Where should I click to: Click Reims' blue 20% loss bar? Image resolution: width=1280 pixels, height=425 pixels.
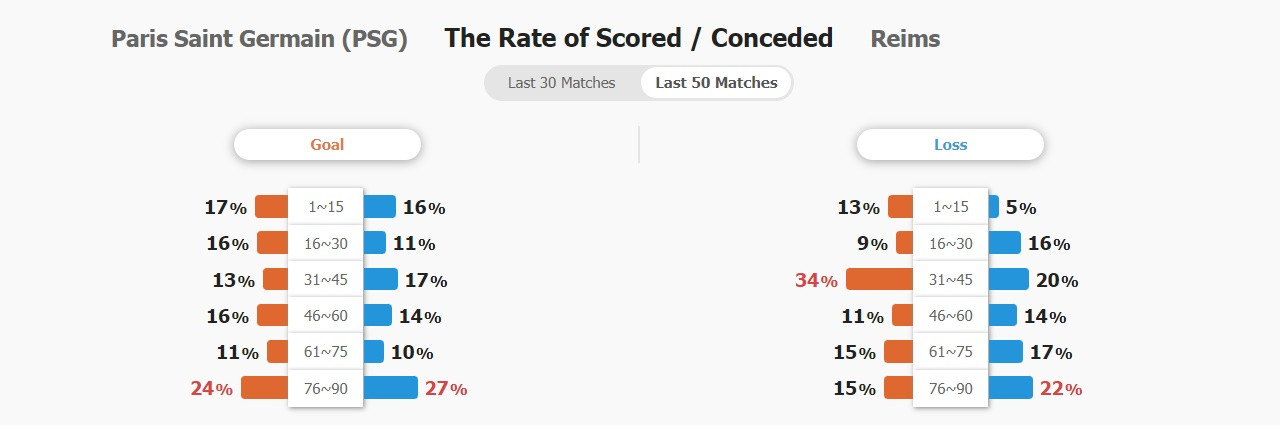click(1008, 279)
